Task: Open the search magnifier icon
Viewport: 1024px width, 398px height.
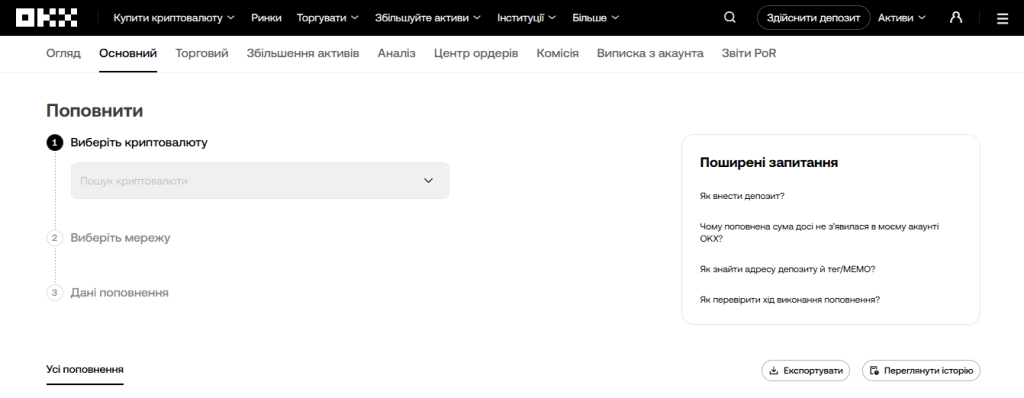Action: point(730,18)
